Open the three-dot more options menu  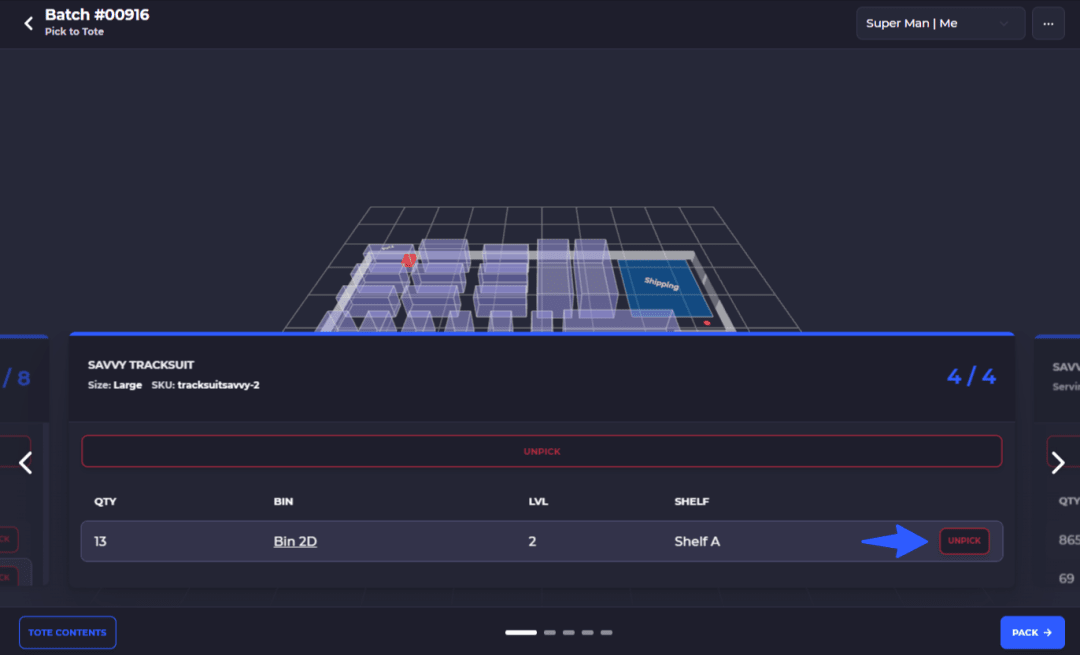1048,23
